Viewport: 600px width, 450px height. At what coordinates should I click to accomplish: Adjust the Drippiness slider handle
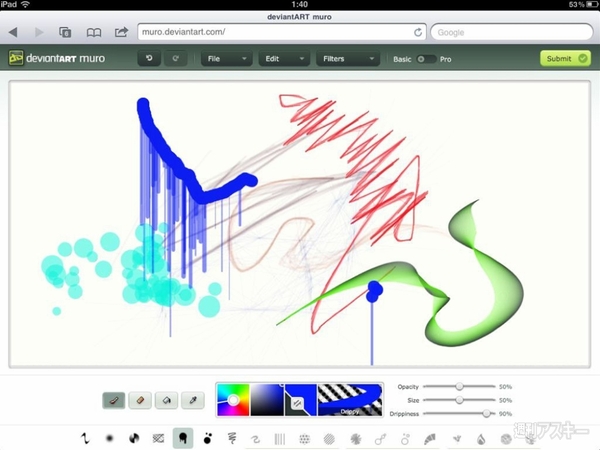pos(486,414)
